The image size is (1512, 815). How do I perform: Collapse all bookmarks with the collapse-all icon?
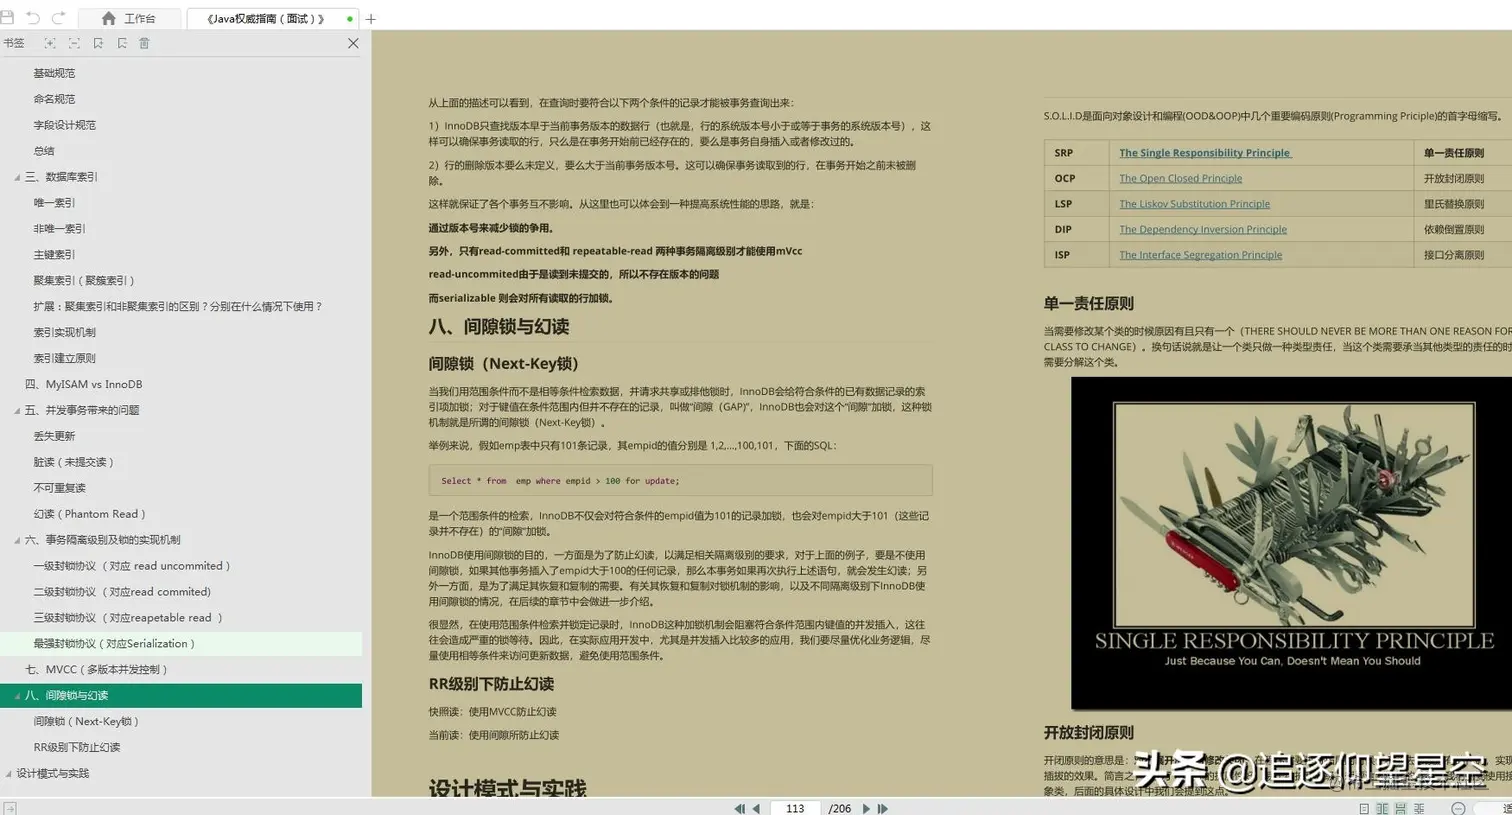(73, 43)
